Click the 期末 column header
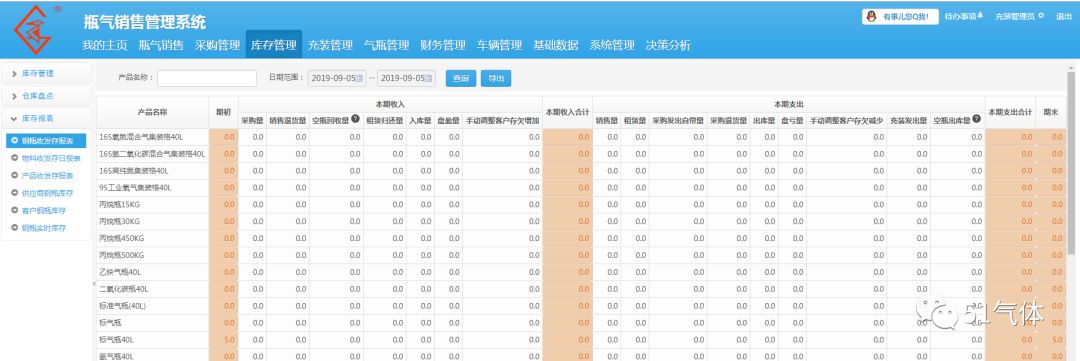Screen dimensions: 1080x361 1050,112
